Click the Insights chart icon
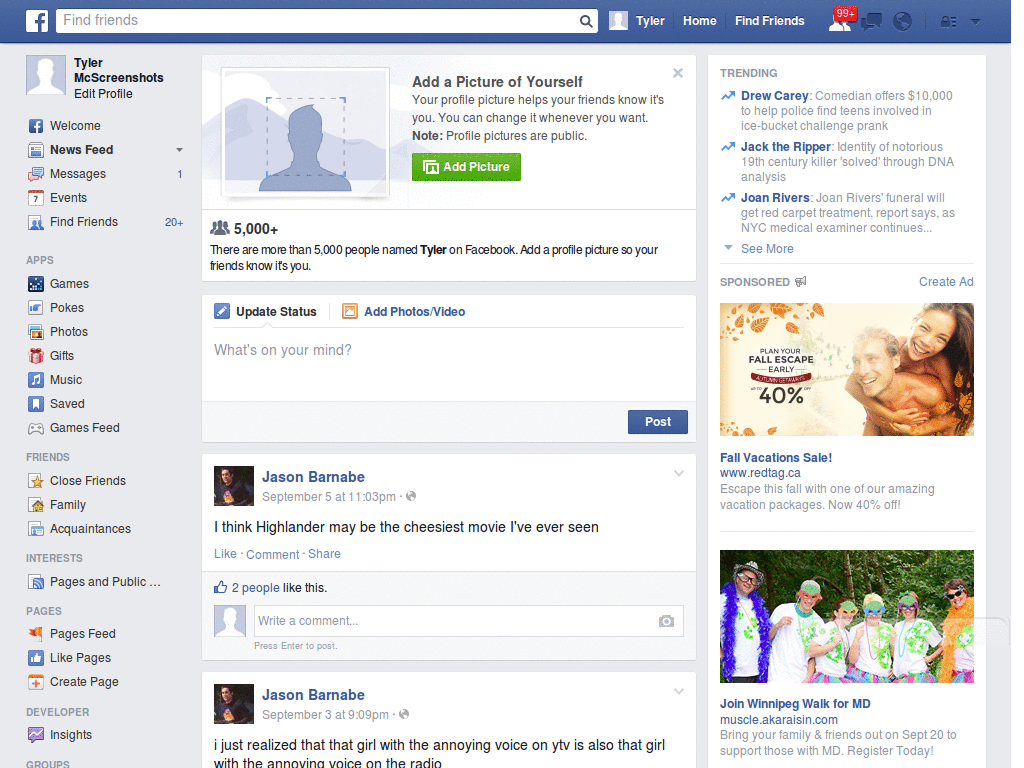 [x=36, y=735]
